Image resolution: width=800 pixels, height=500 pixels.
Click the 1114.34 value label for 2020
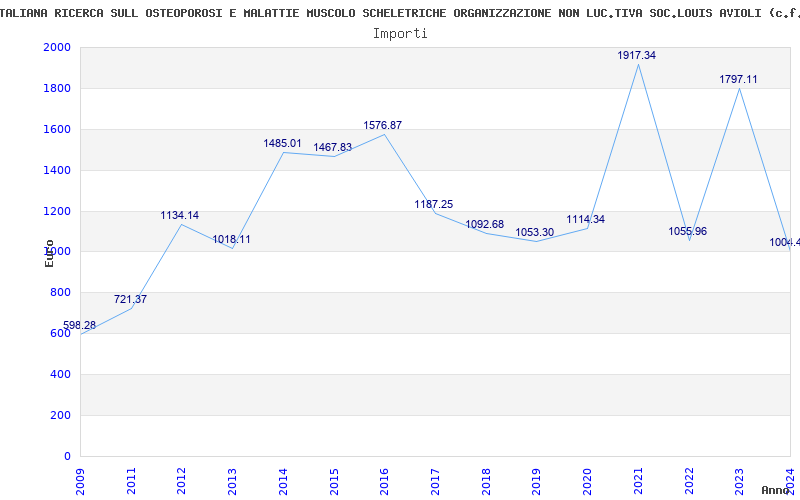click(x=586, y=220)
